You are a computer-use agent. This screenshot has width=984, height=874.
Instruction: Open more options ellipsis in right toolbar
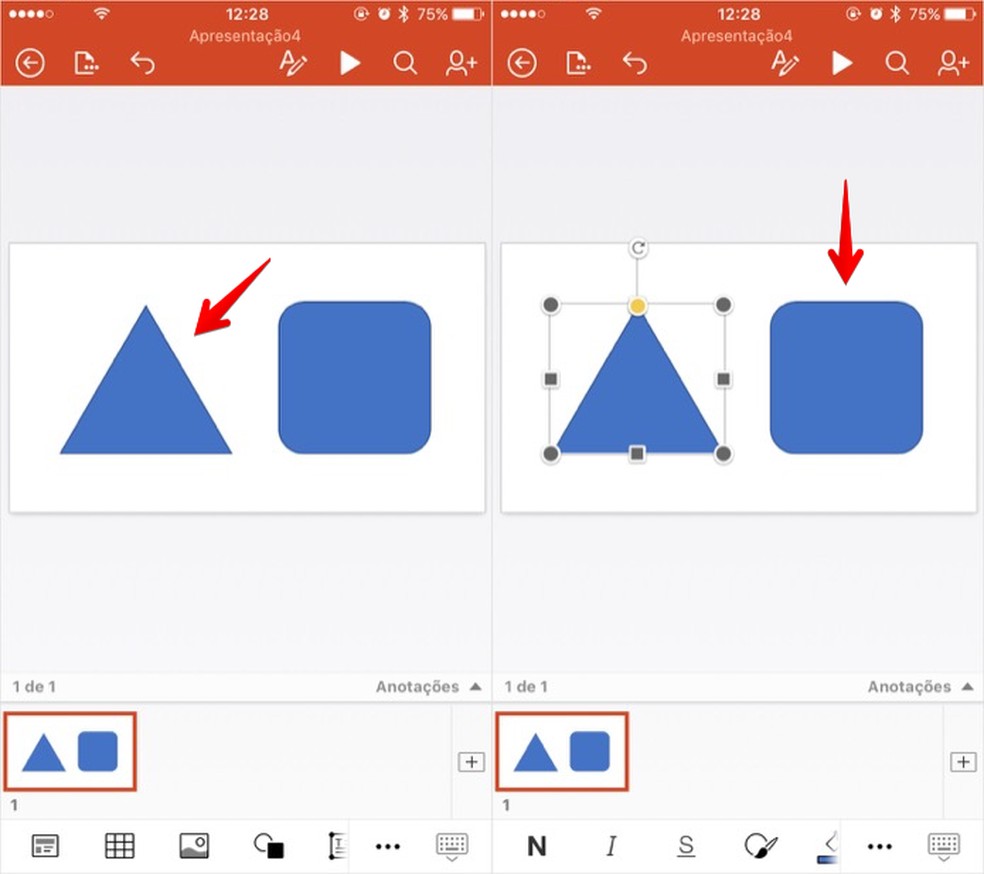click(880, 846)
